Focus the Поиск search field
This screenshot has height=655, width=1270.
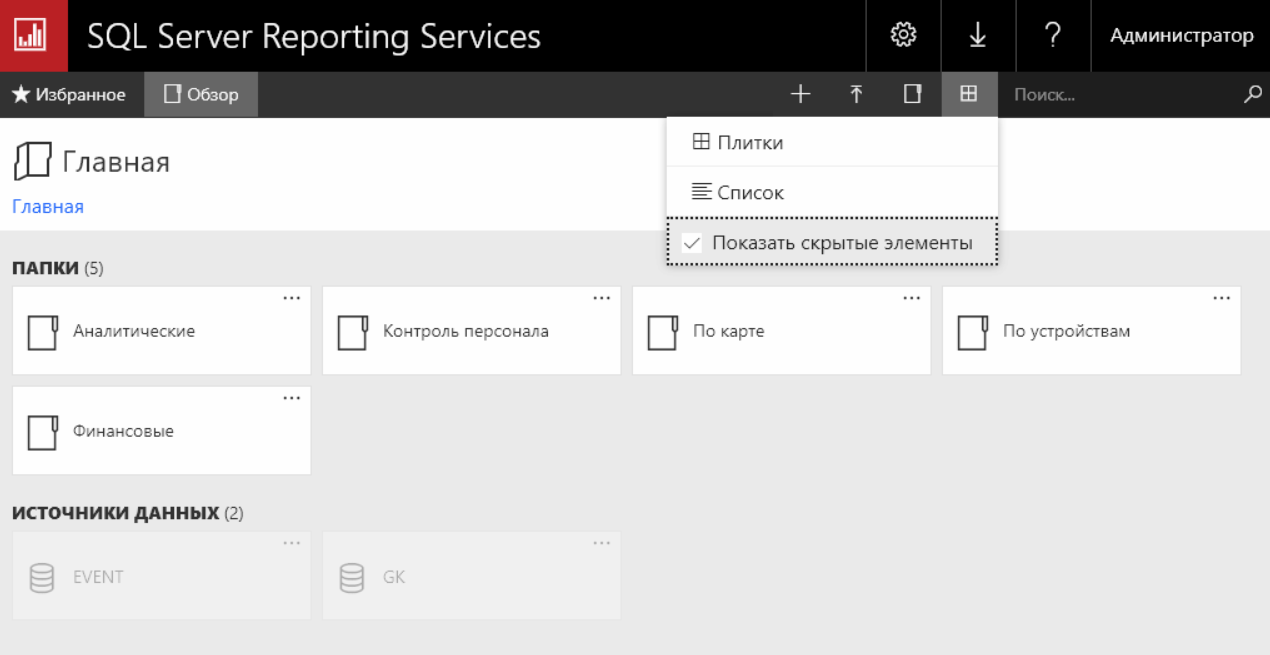coord(1120,94)
